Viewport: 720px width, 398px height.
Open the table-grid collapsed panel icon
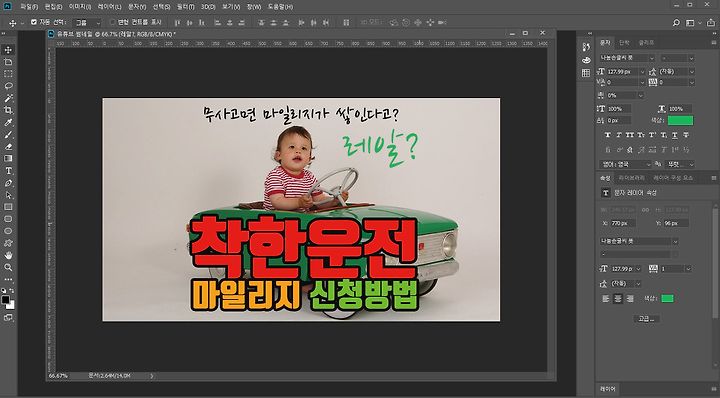(x=586, y=73)
